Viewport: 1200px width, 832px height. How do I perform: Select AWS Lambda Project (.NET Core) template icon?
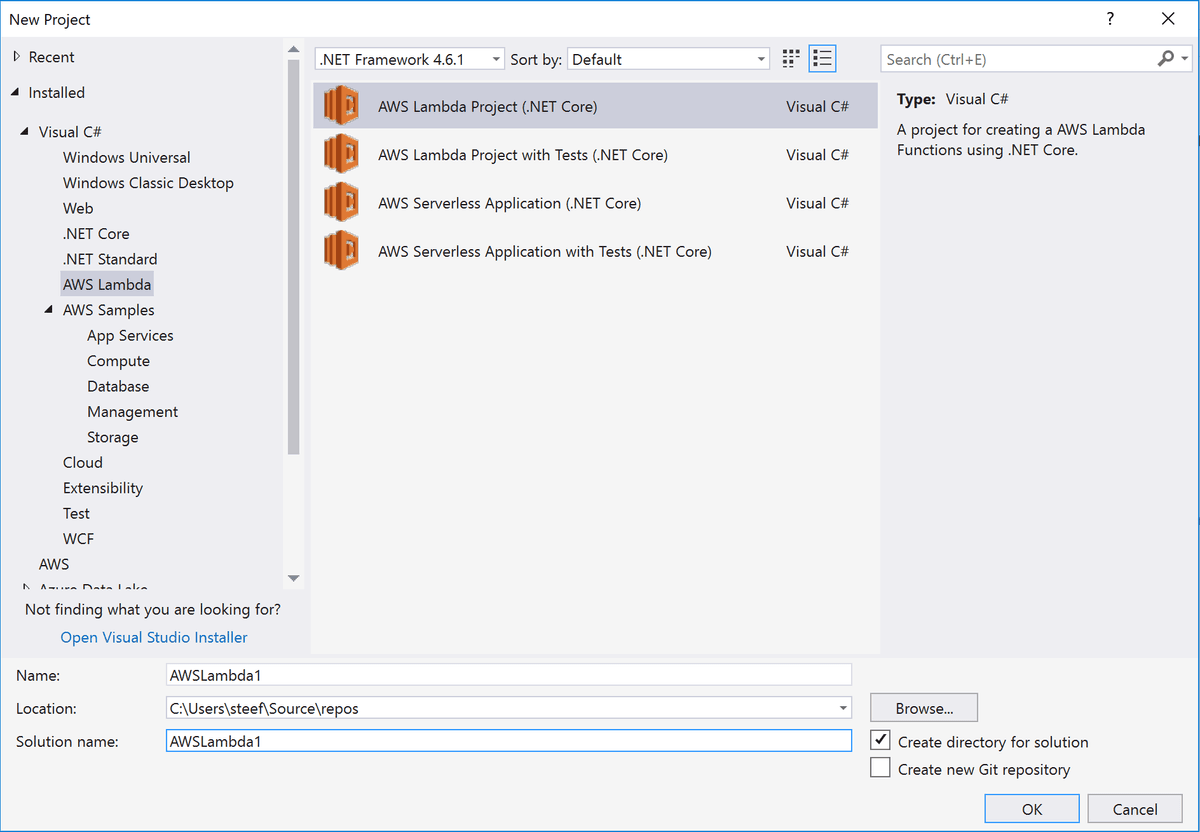341,106
